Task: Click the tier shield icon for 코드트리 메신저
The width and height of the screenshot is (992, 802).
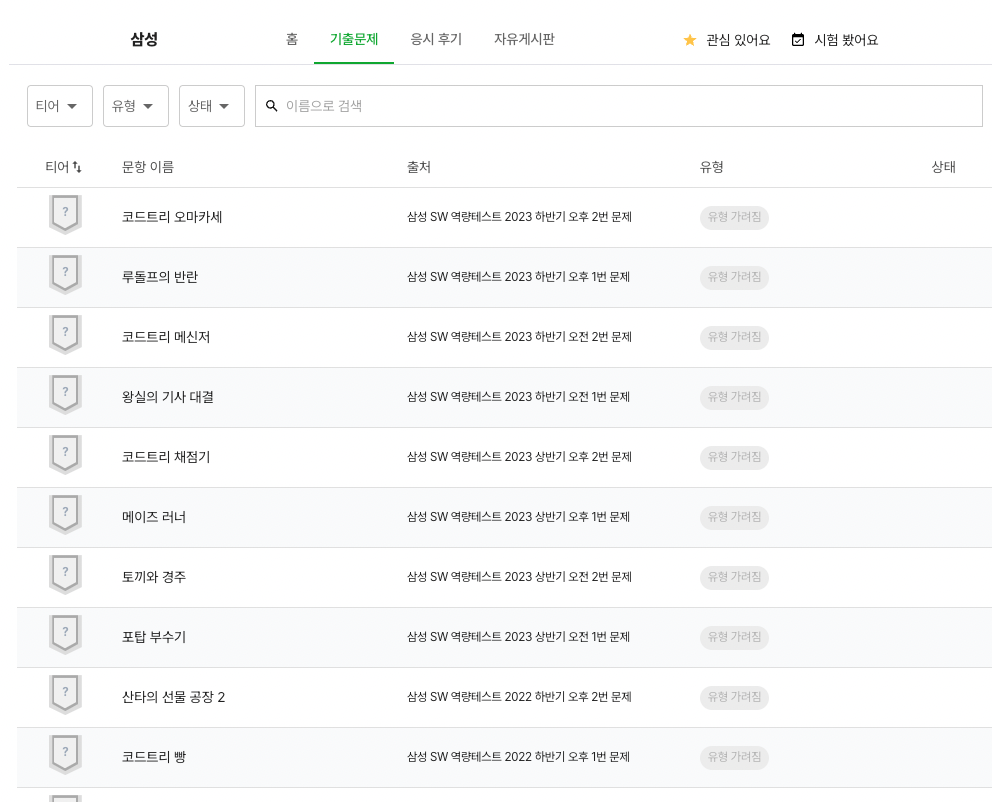Action: [x=65, y=335]
